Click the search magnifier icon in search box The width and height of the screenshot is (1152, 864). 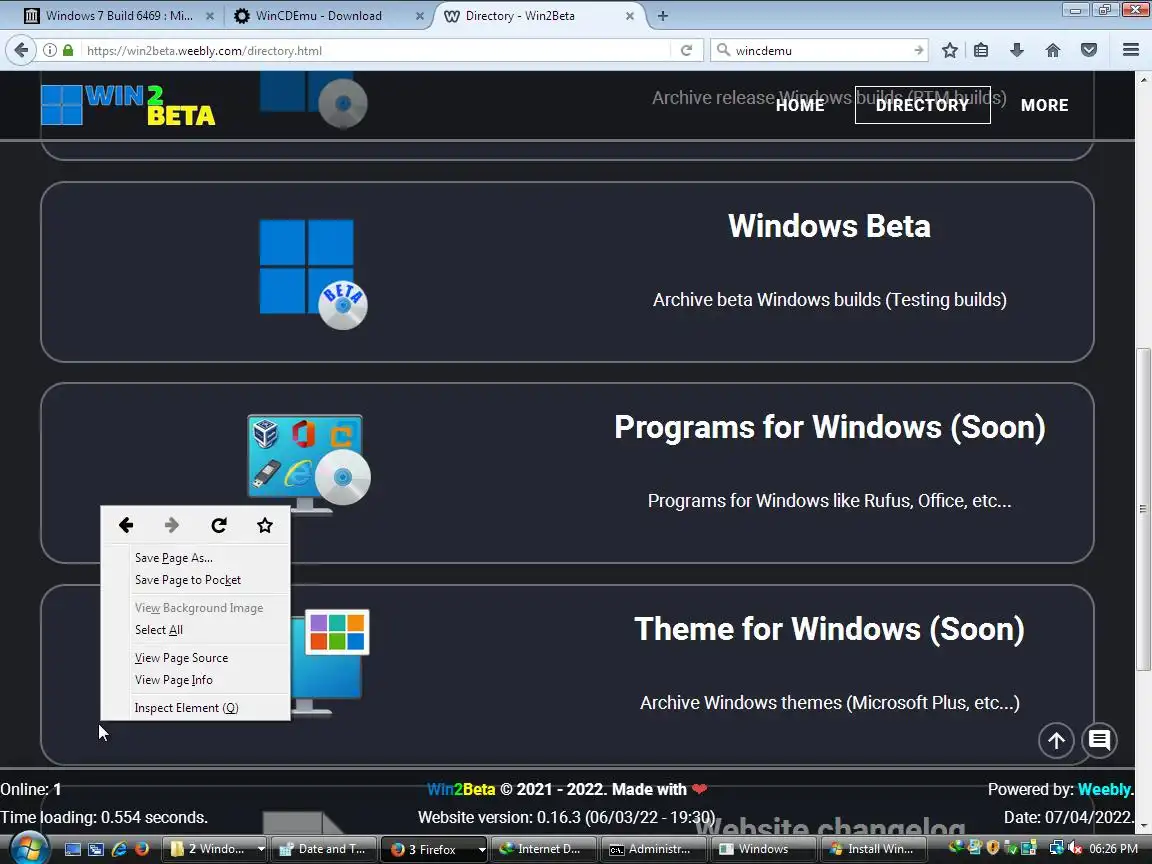723,50
